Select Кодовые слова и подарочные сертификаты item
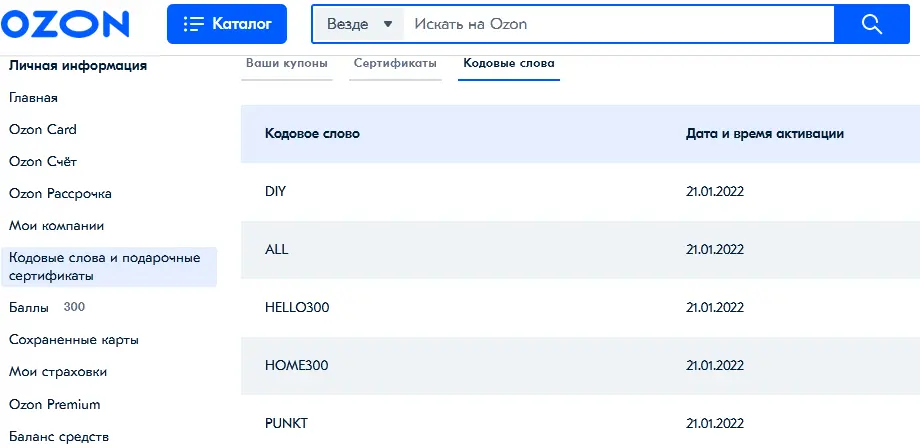 click(x=109, y=267)
